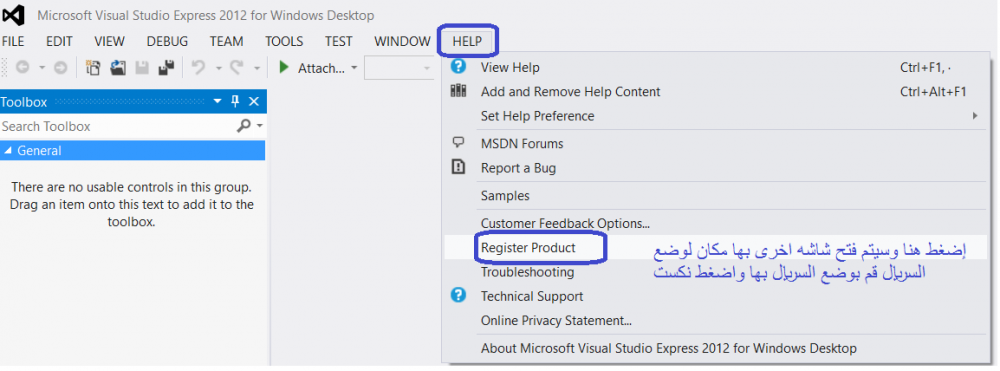Select Register Product in Help menu
This screenshot has width=1000, height=371.
tap(528, 247)
